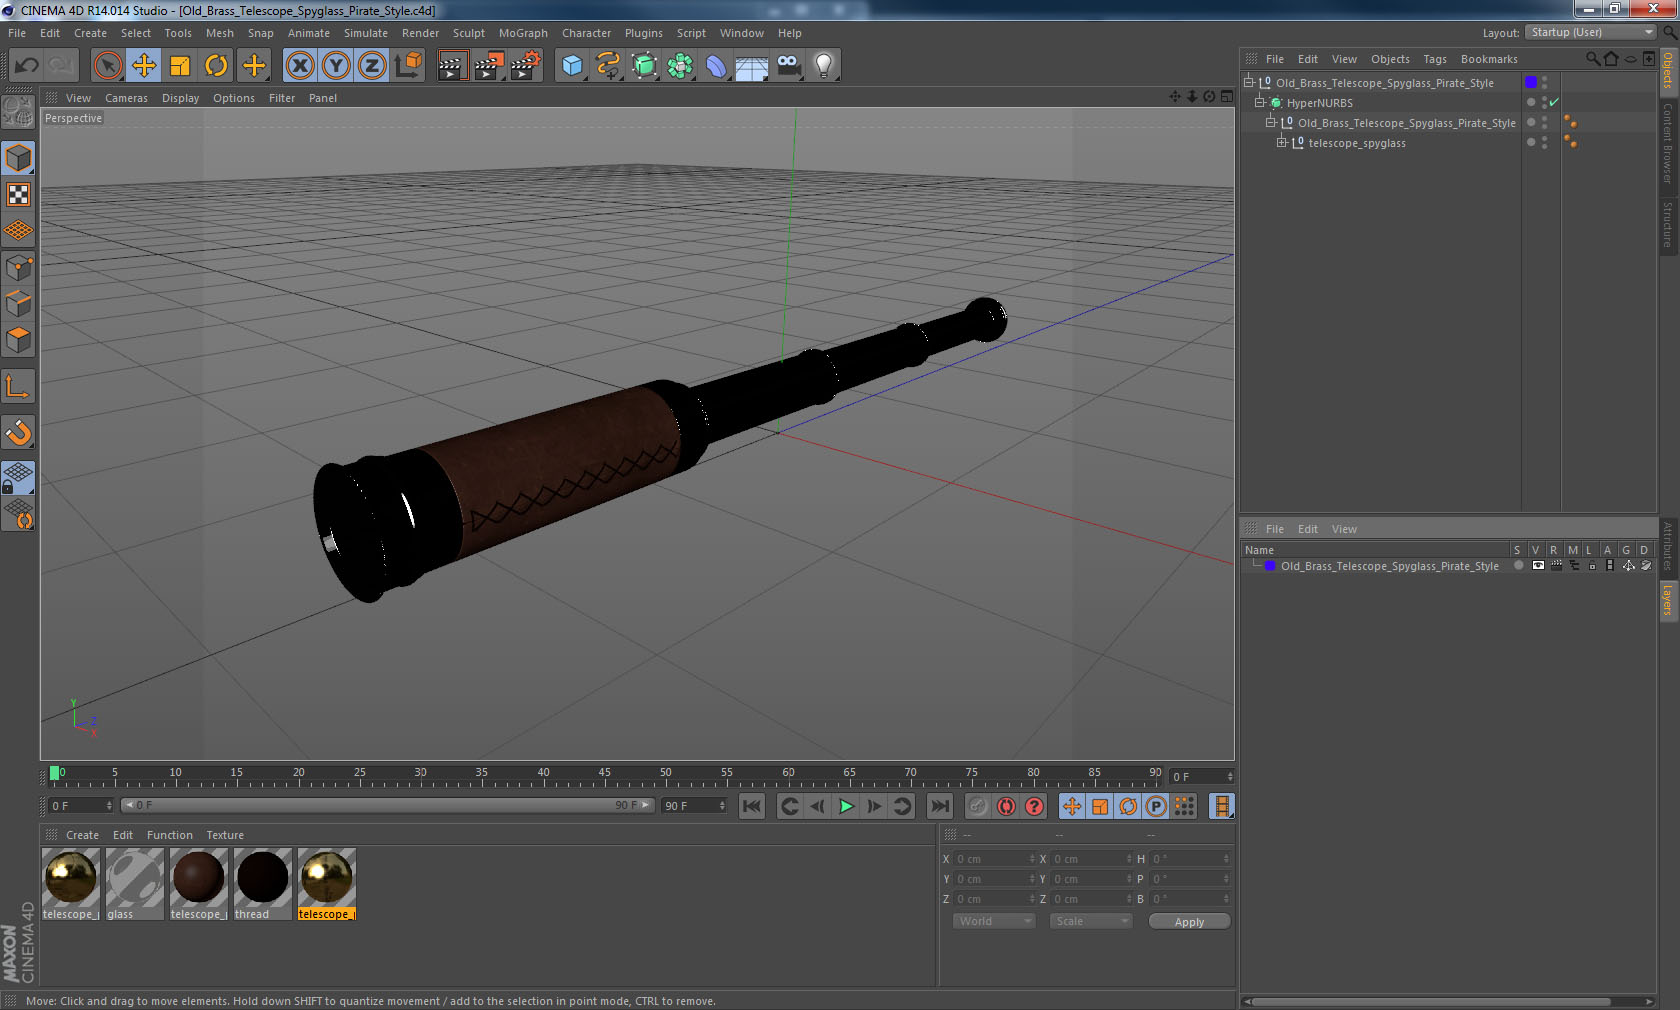The height and width of the screenshot is (1010, 1680).
Task: Collapse the nested Old_Brass_Telescope child node
Action: [x=1270, y=122]
